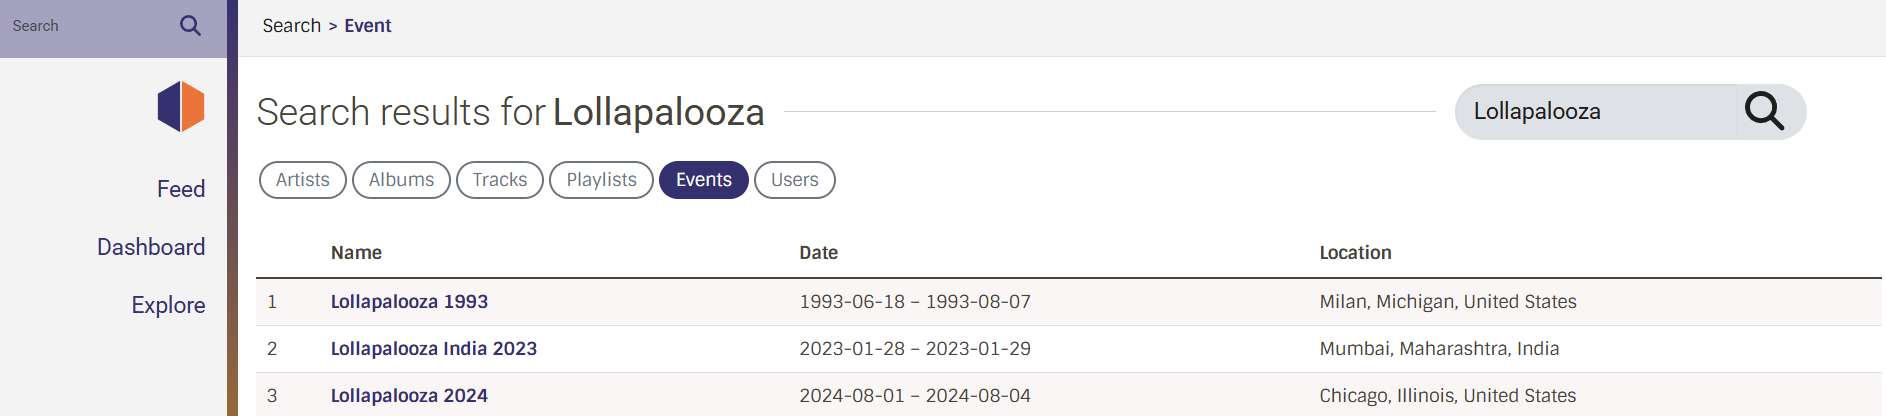The height and width of the screenshot is (416, 1886).
Task: Open the Lollapalooza India 2023 event
Action: (x=433, y=349)
